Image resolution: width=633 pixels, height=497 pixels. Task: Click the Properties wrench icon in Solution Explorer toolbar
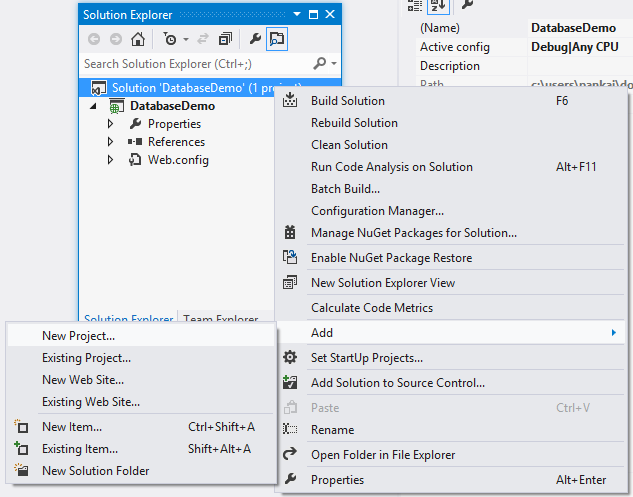[x=255, y=39]
